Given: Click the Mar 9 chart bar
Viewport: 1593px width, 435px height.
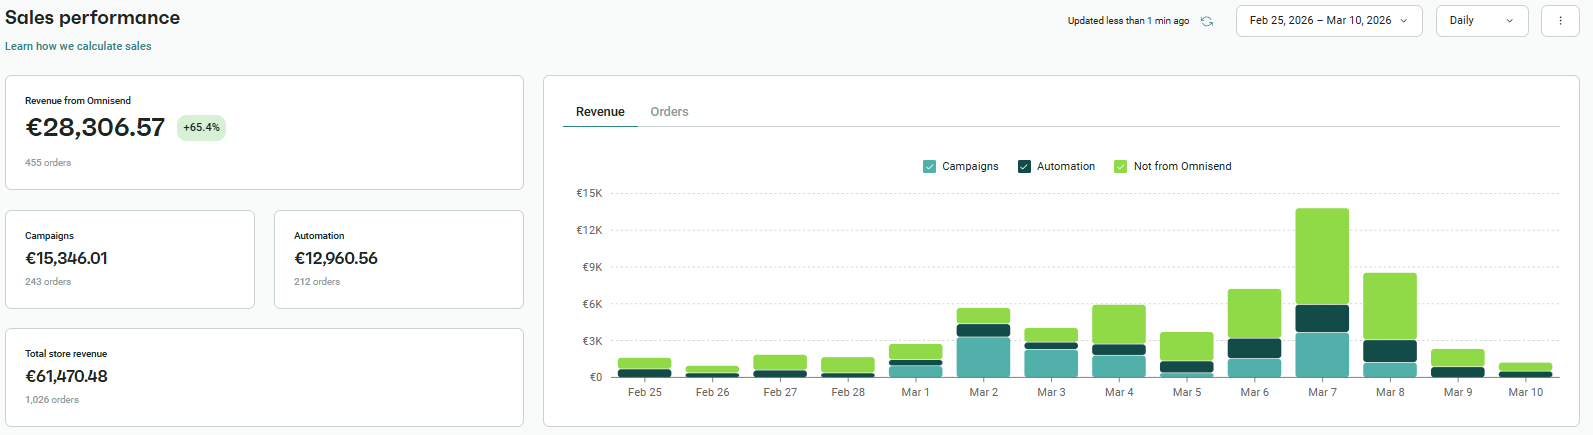Looking at the screenshot, I should point(1457,363).
